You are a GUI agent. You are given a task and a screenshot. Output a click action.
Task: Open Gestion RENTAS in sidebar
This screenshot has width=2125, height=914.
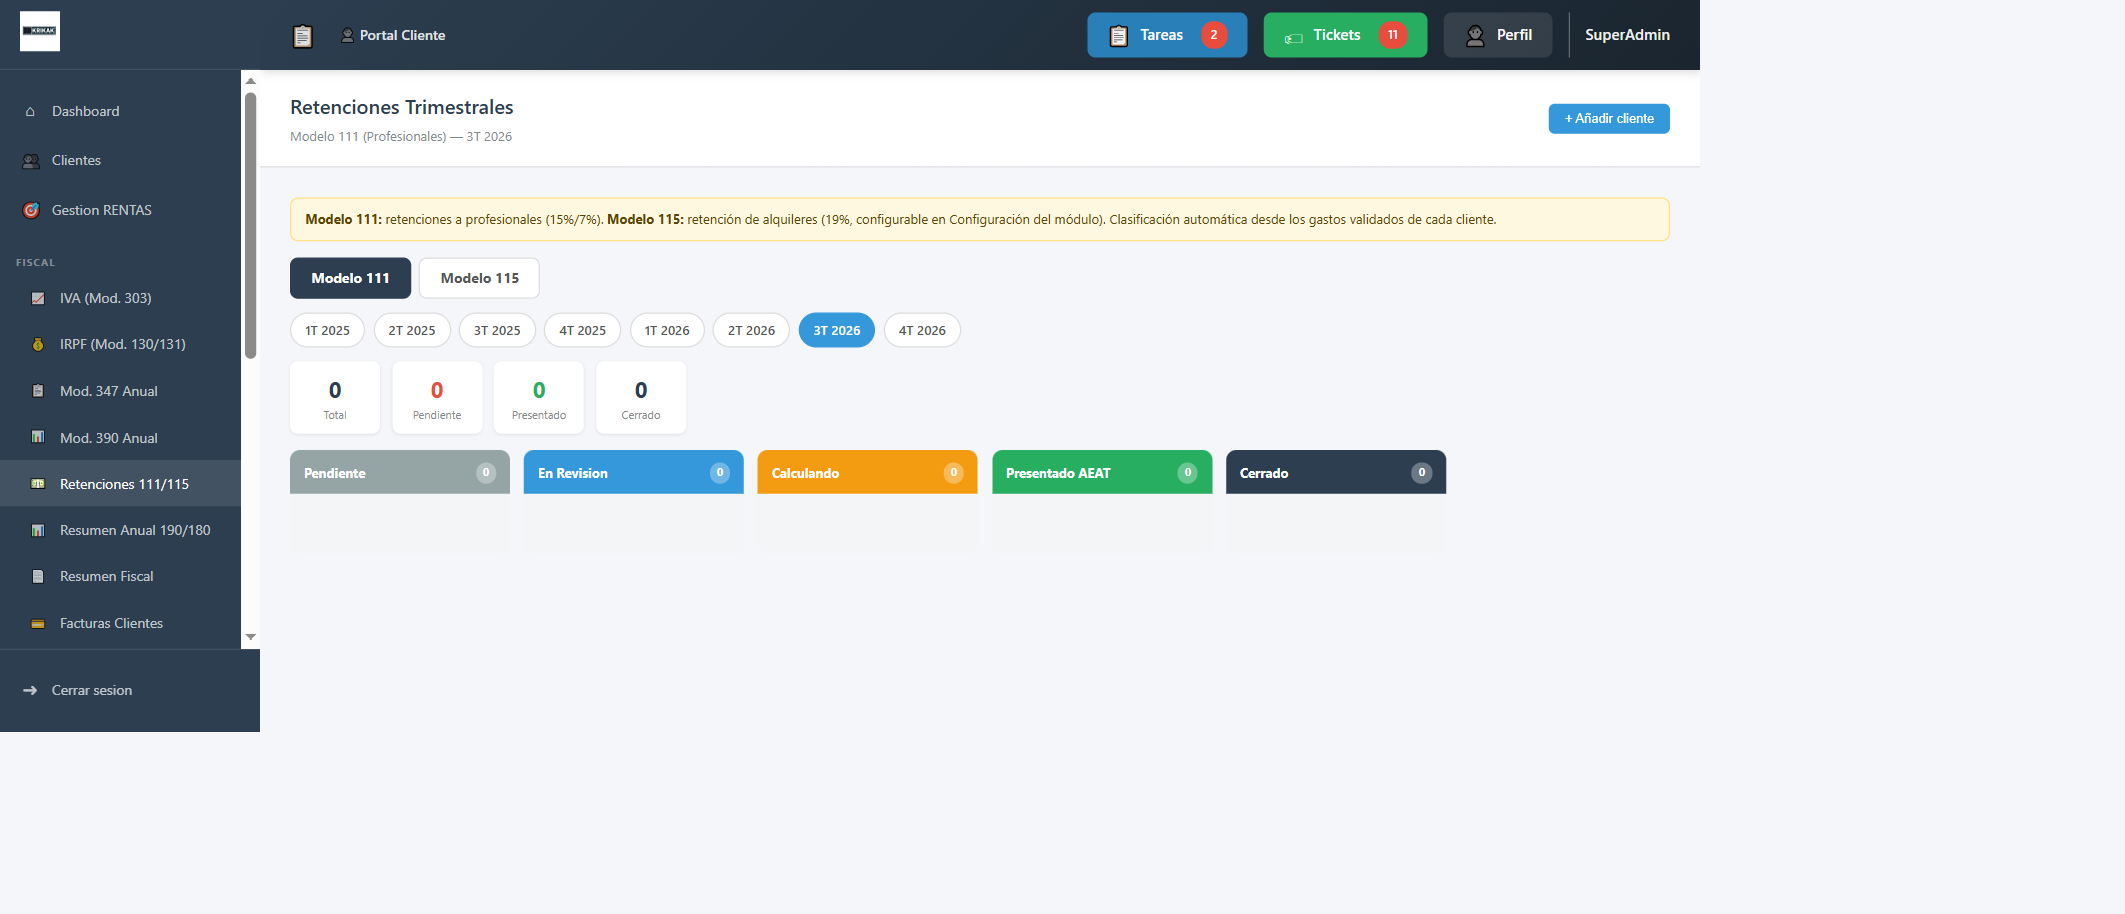(120, 210)
